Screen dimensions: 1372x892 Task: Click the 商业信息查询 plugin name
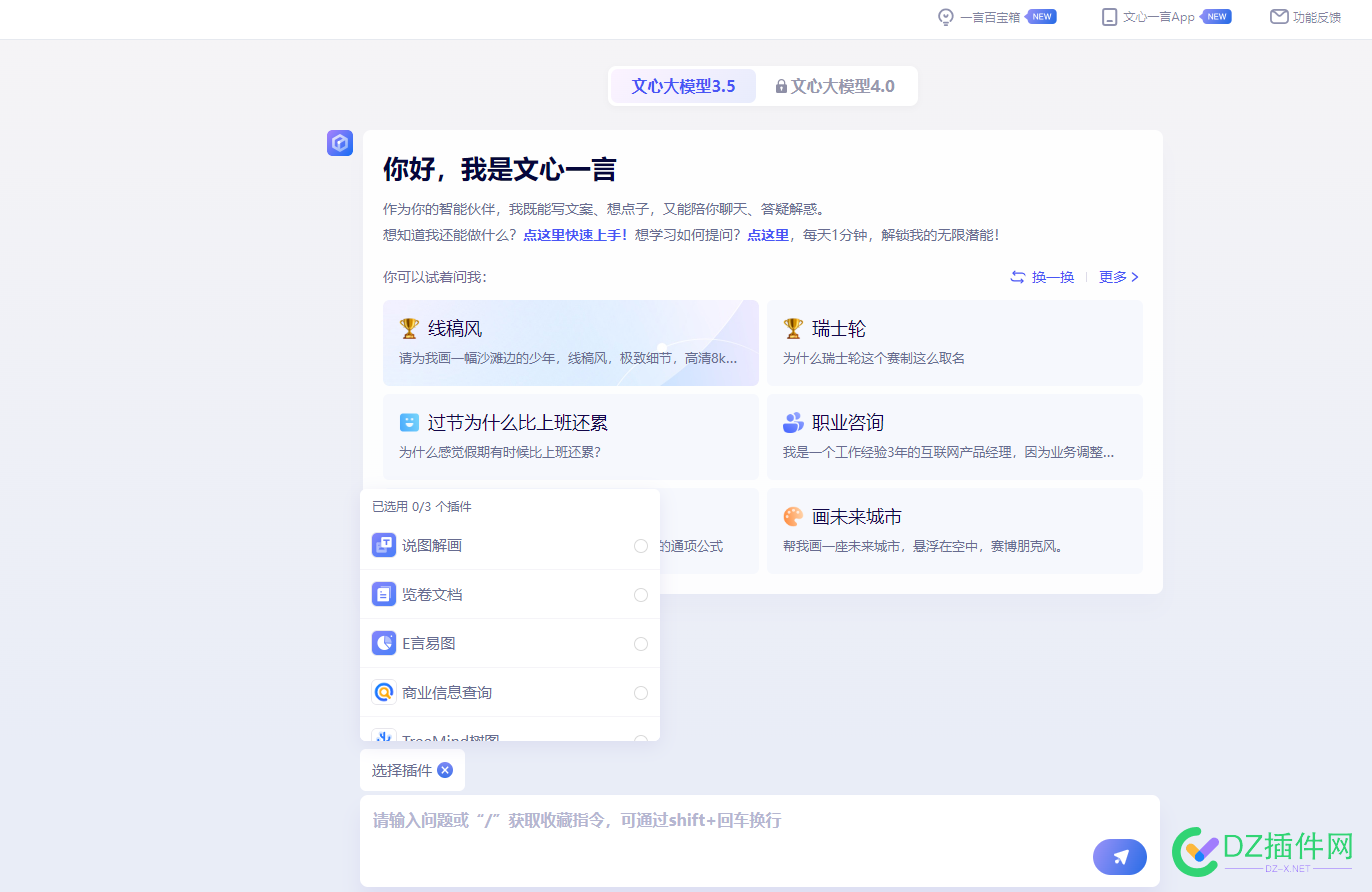[x=447, y=692]
